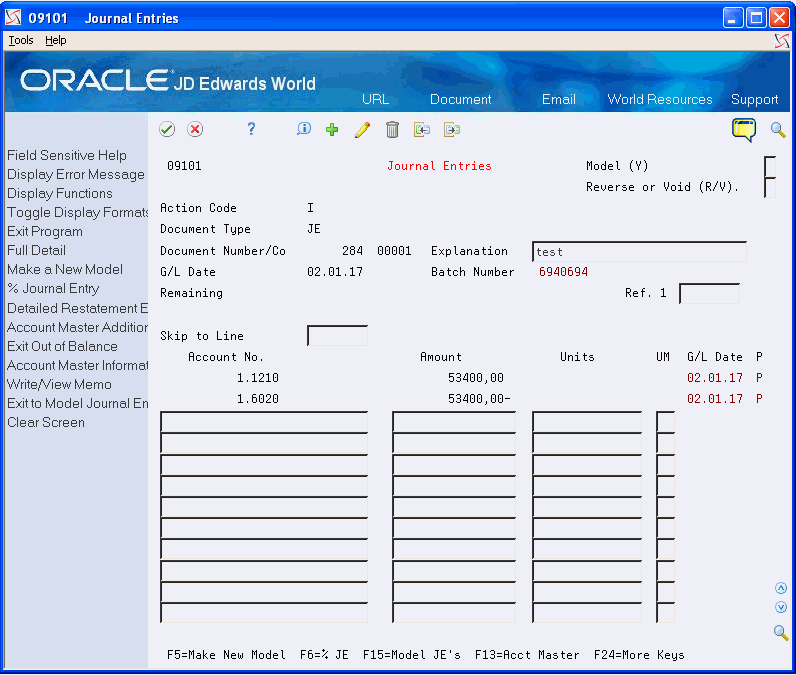Click the Reverse or Void input field
Screen dimensions: 796x675
[770, 187]
